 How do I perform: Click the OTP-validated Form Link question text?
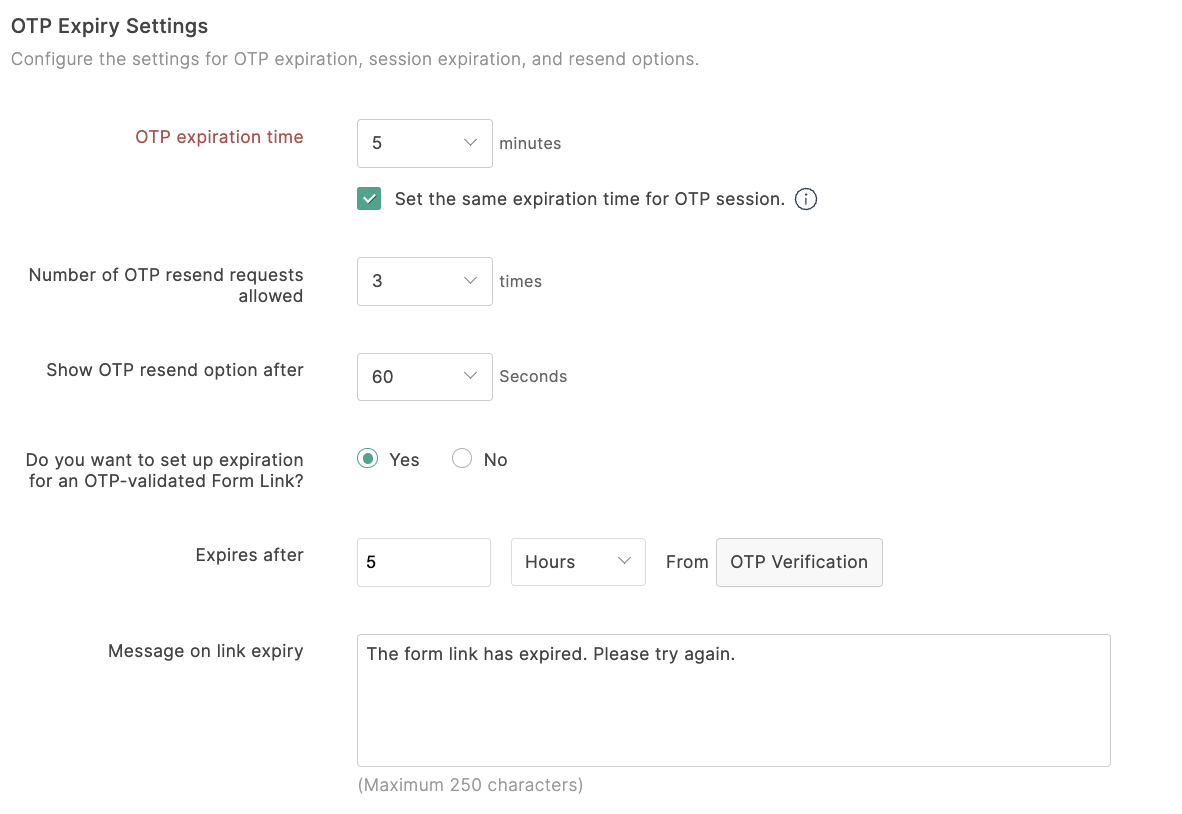[165, 470]
